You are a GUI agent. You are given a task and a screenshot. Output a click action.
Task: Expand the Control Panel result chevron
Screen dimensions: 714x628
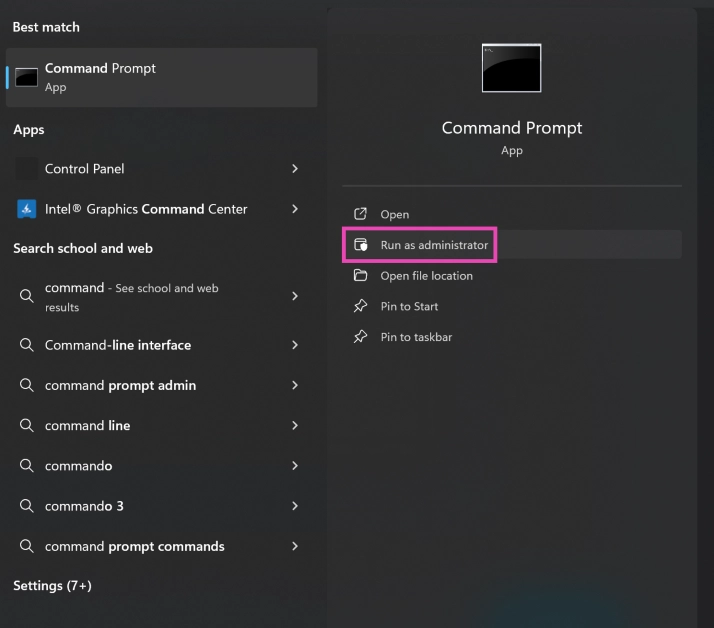pos(295,169)
